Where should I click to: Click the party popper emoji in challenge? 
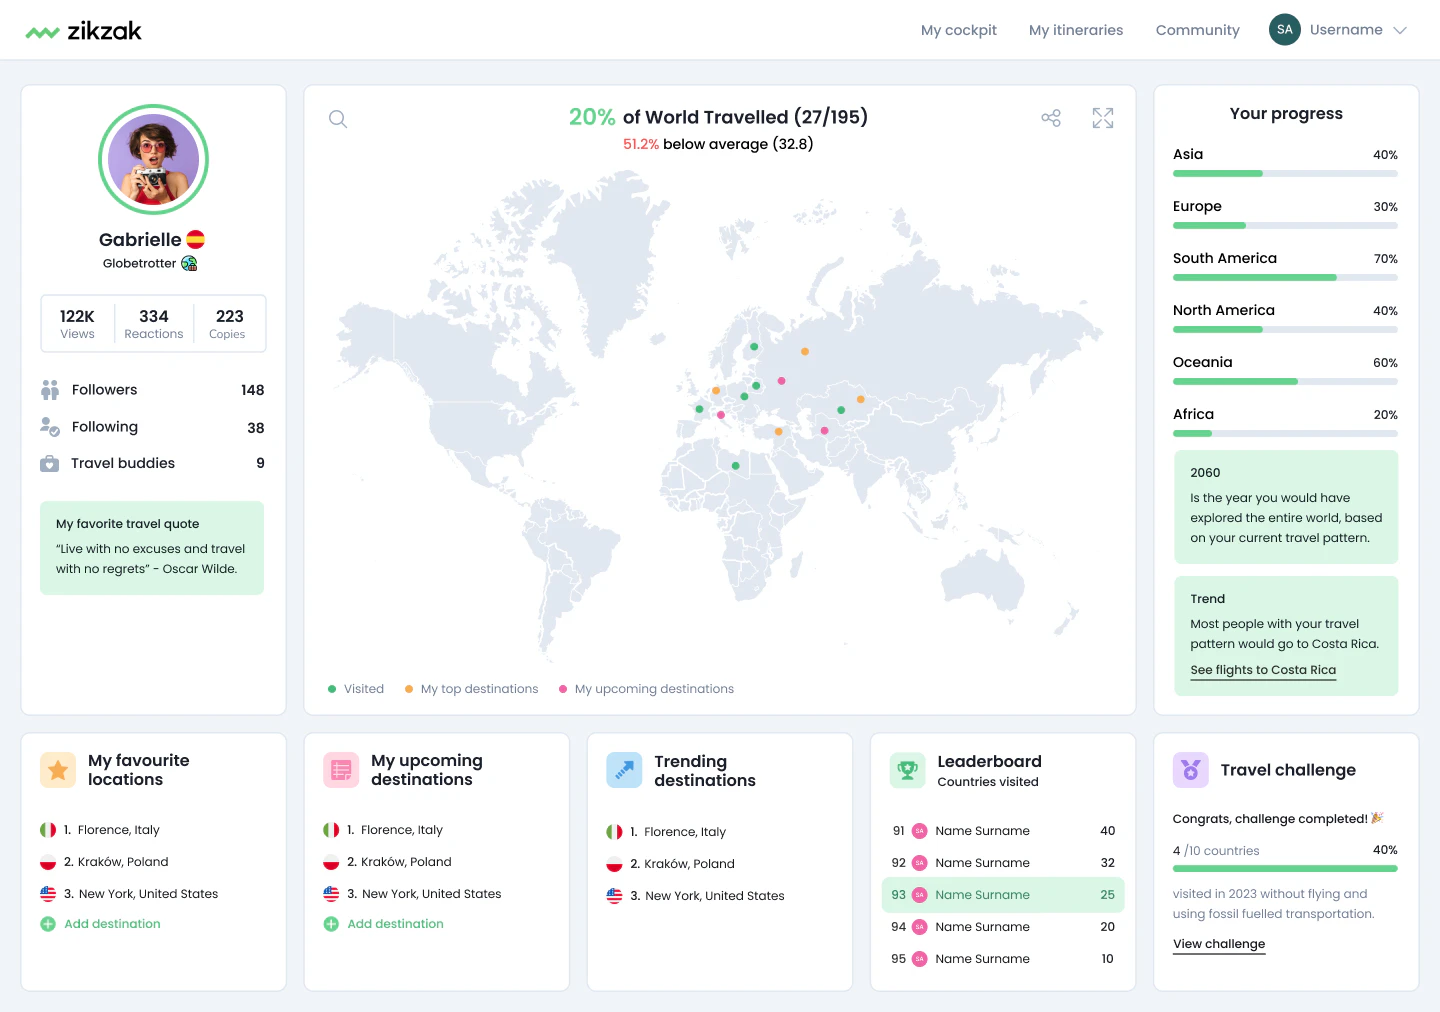1377,818
